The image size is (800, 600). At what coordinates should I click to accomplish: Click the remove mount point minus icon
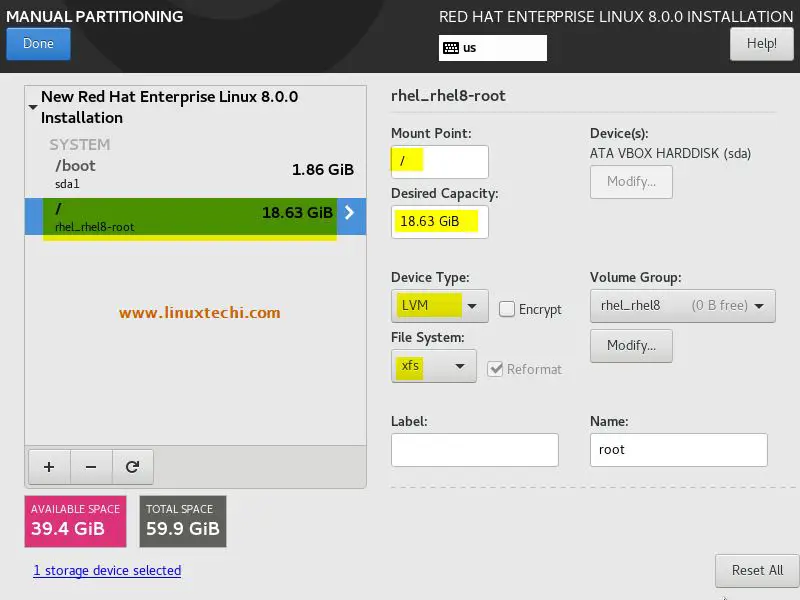coord(91,467)
